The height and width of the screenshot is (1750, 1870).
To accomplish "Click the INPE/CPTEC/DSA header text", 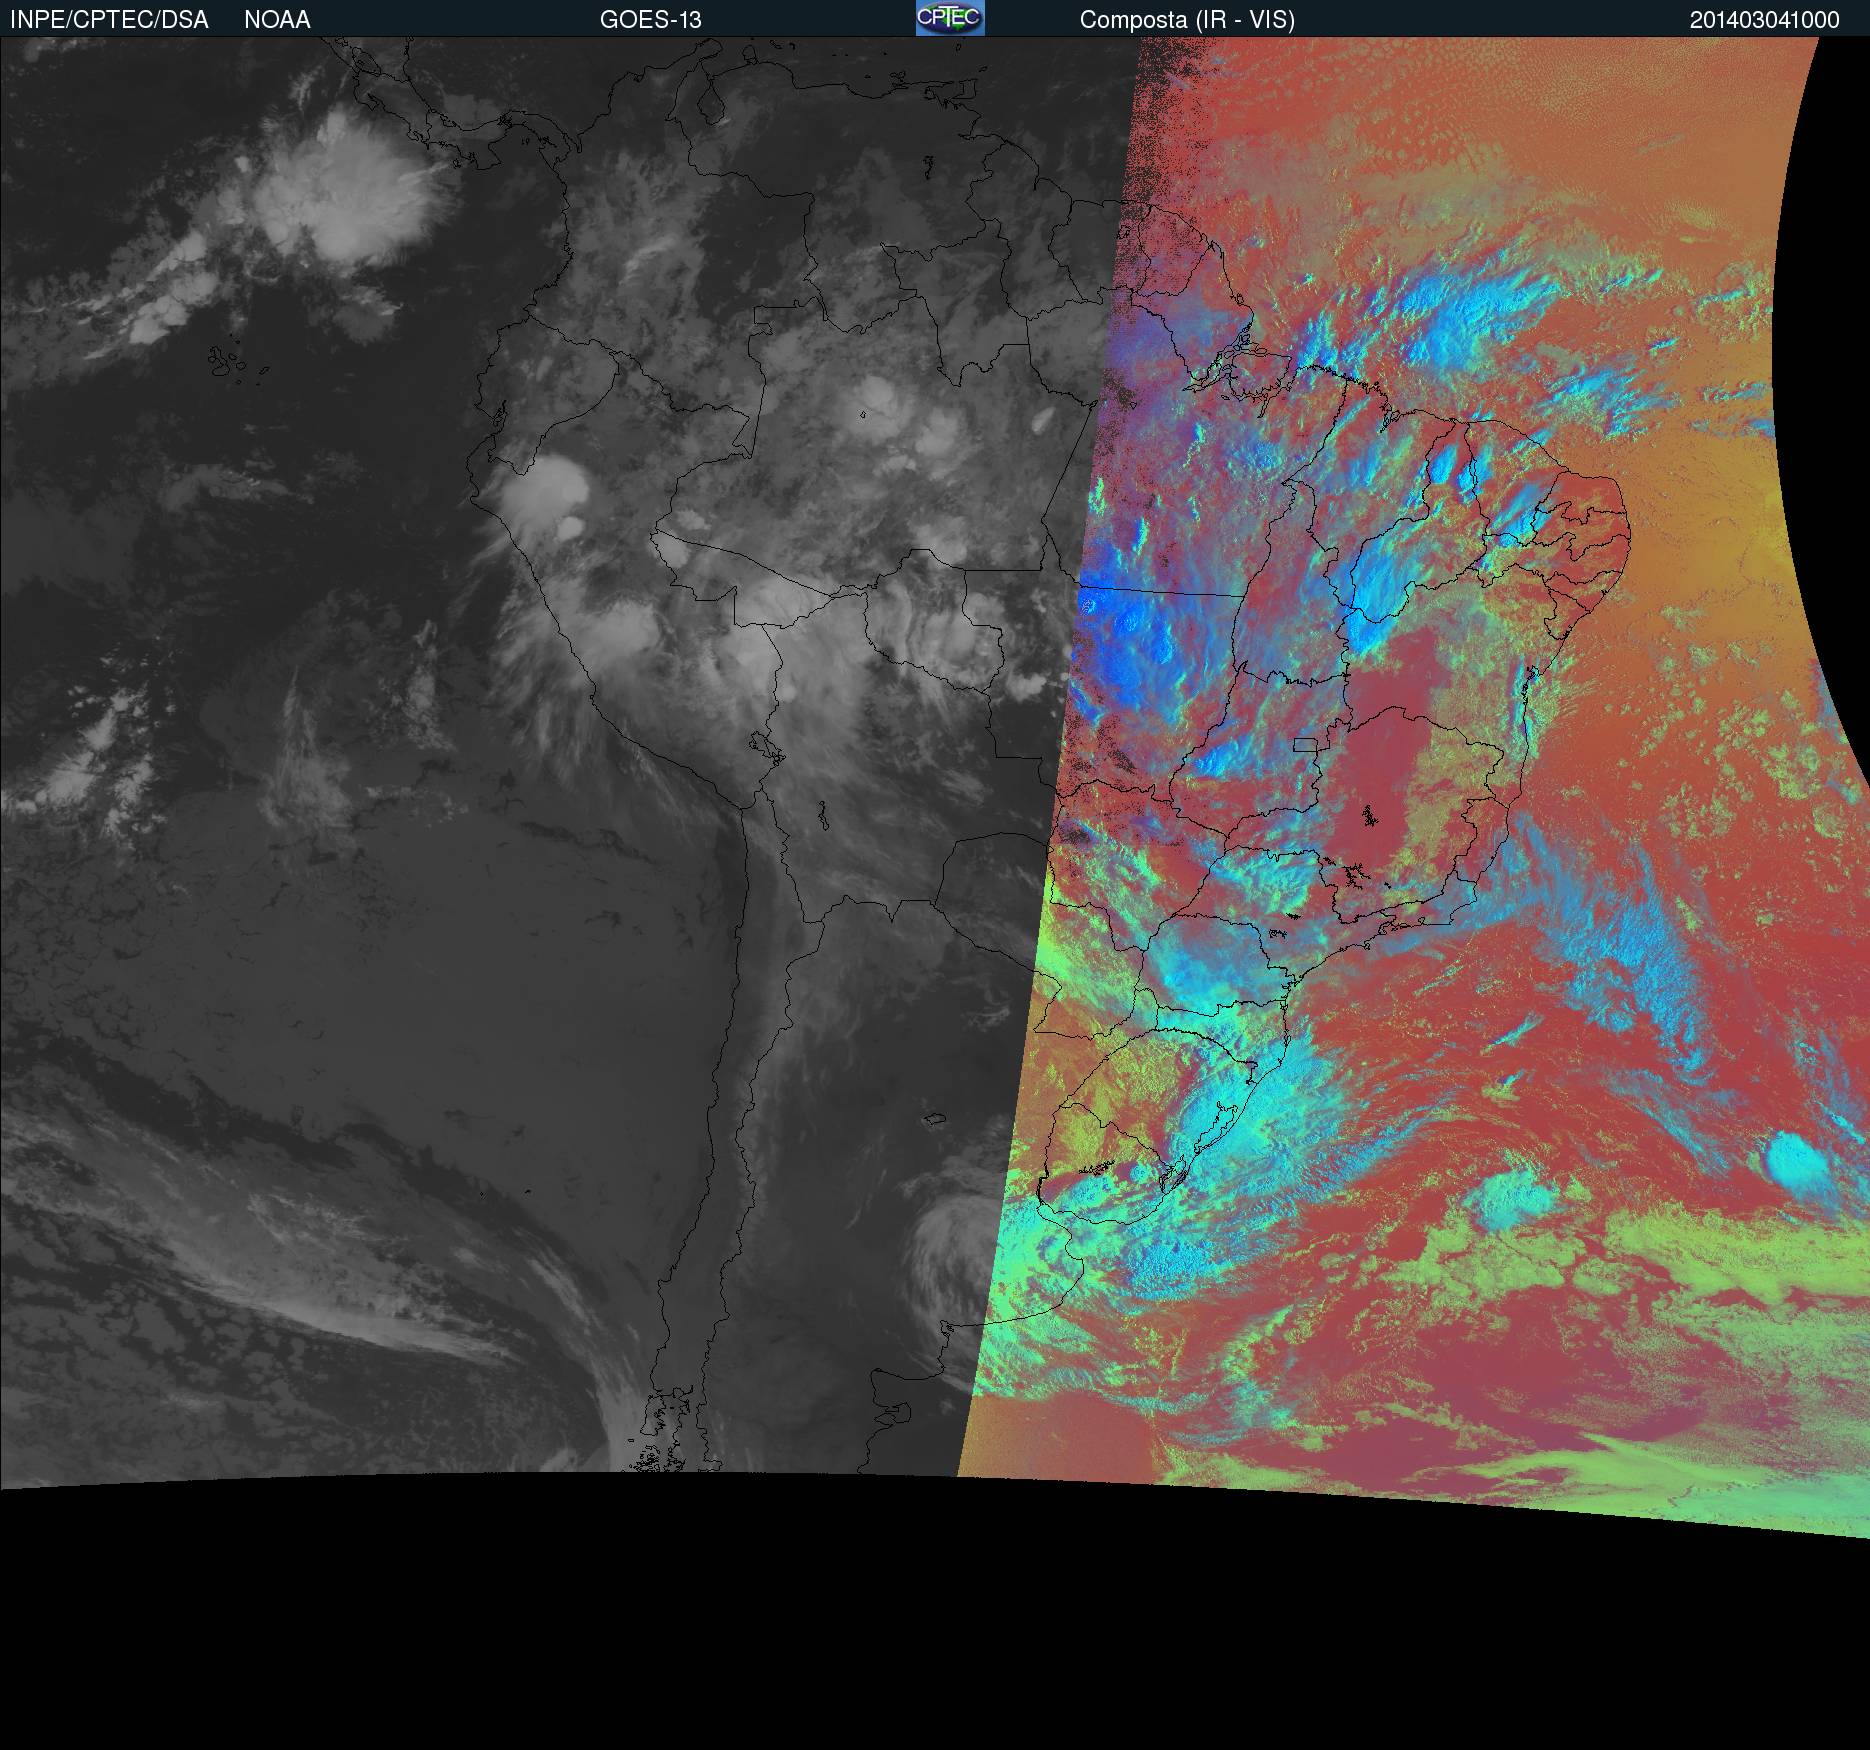I will [x=109, y=20].
